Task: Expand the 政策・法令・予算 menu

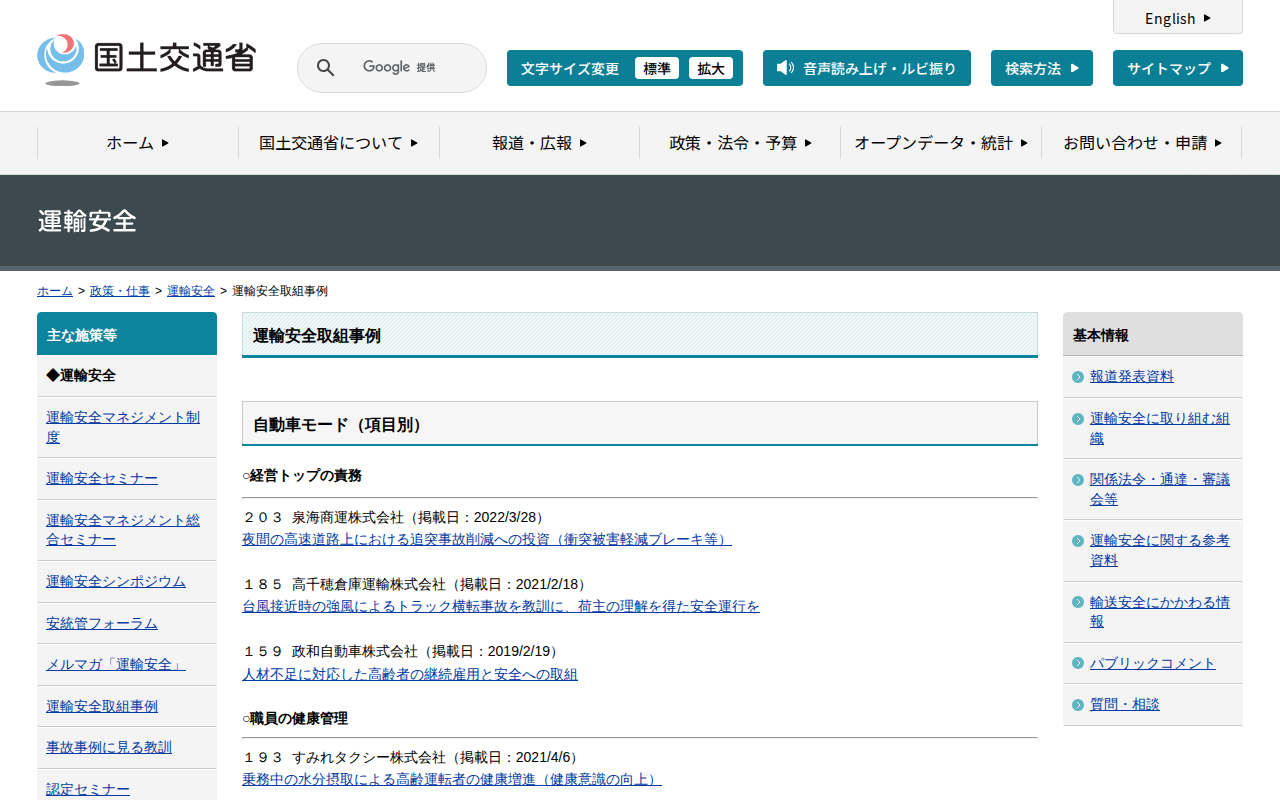Action: [740, 143]
